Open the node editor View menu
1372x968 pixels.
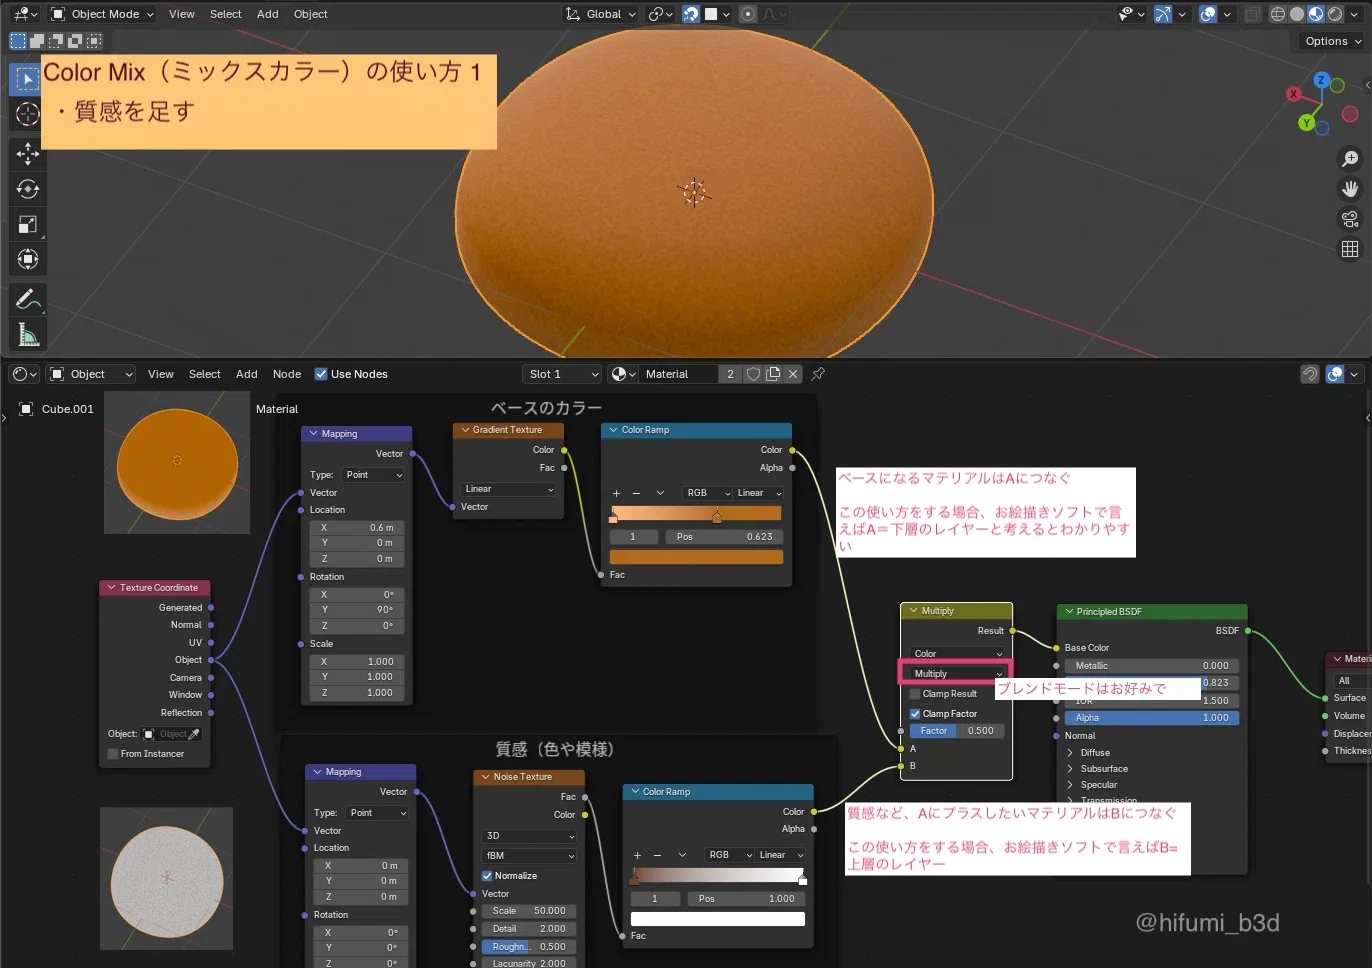click(x=161, y=374)
